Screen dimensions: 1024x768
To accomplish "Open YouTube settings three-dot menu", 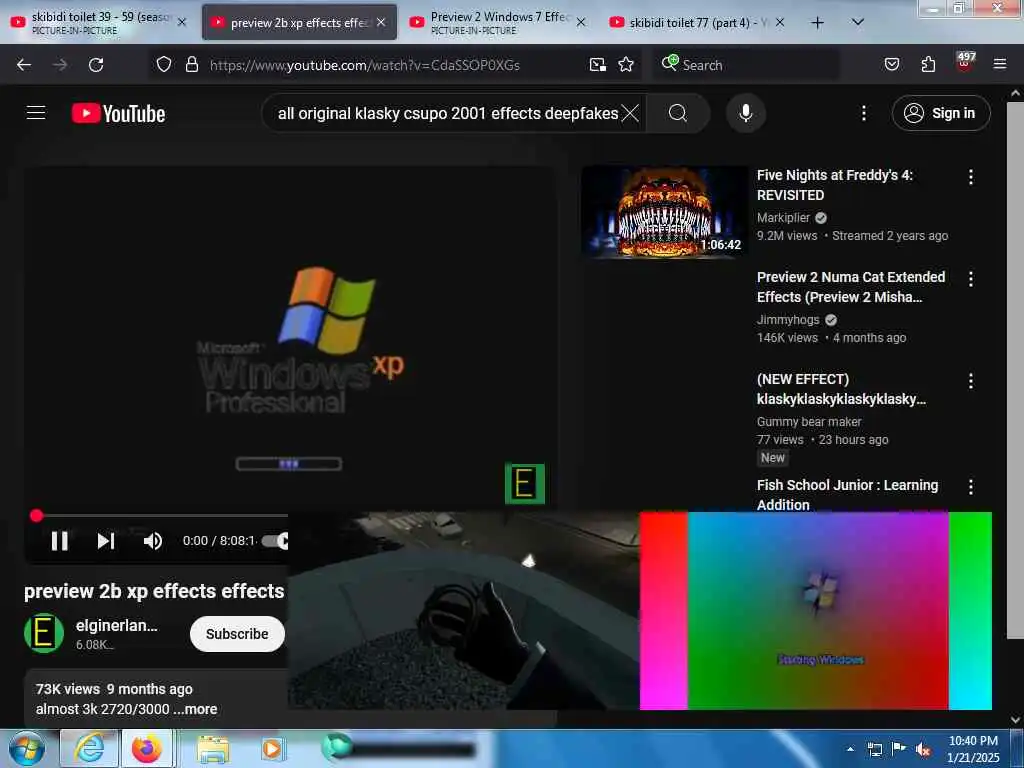I will click(x=863, y=113).
